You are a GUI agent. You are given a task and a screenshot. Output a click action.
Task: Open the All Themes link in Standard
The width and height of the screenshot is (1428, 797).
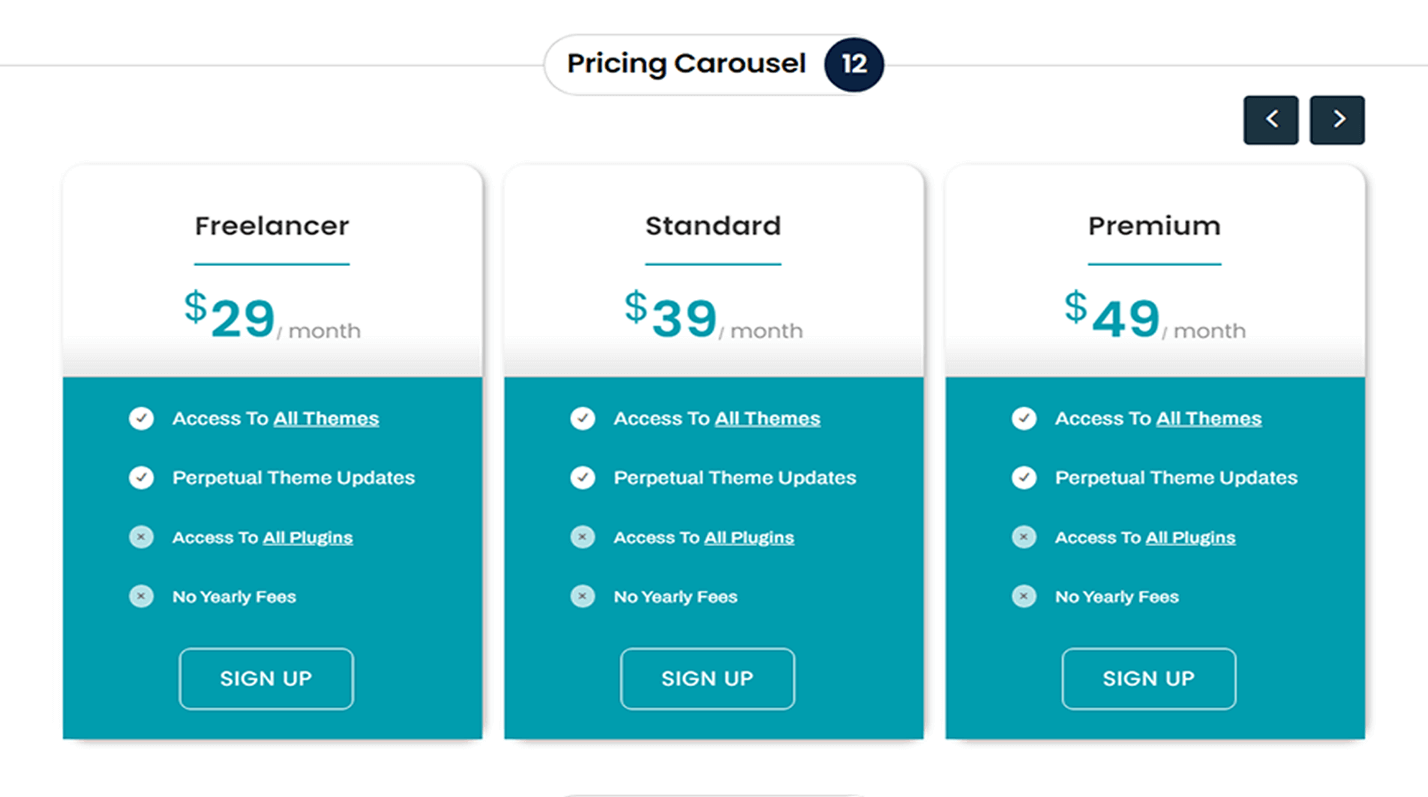tap(767, 419)
